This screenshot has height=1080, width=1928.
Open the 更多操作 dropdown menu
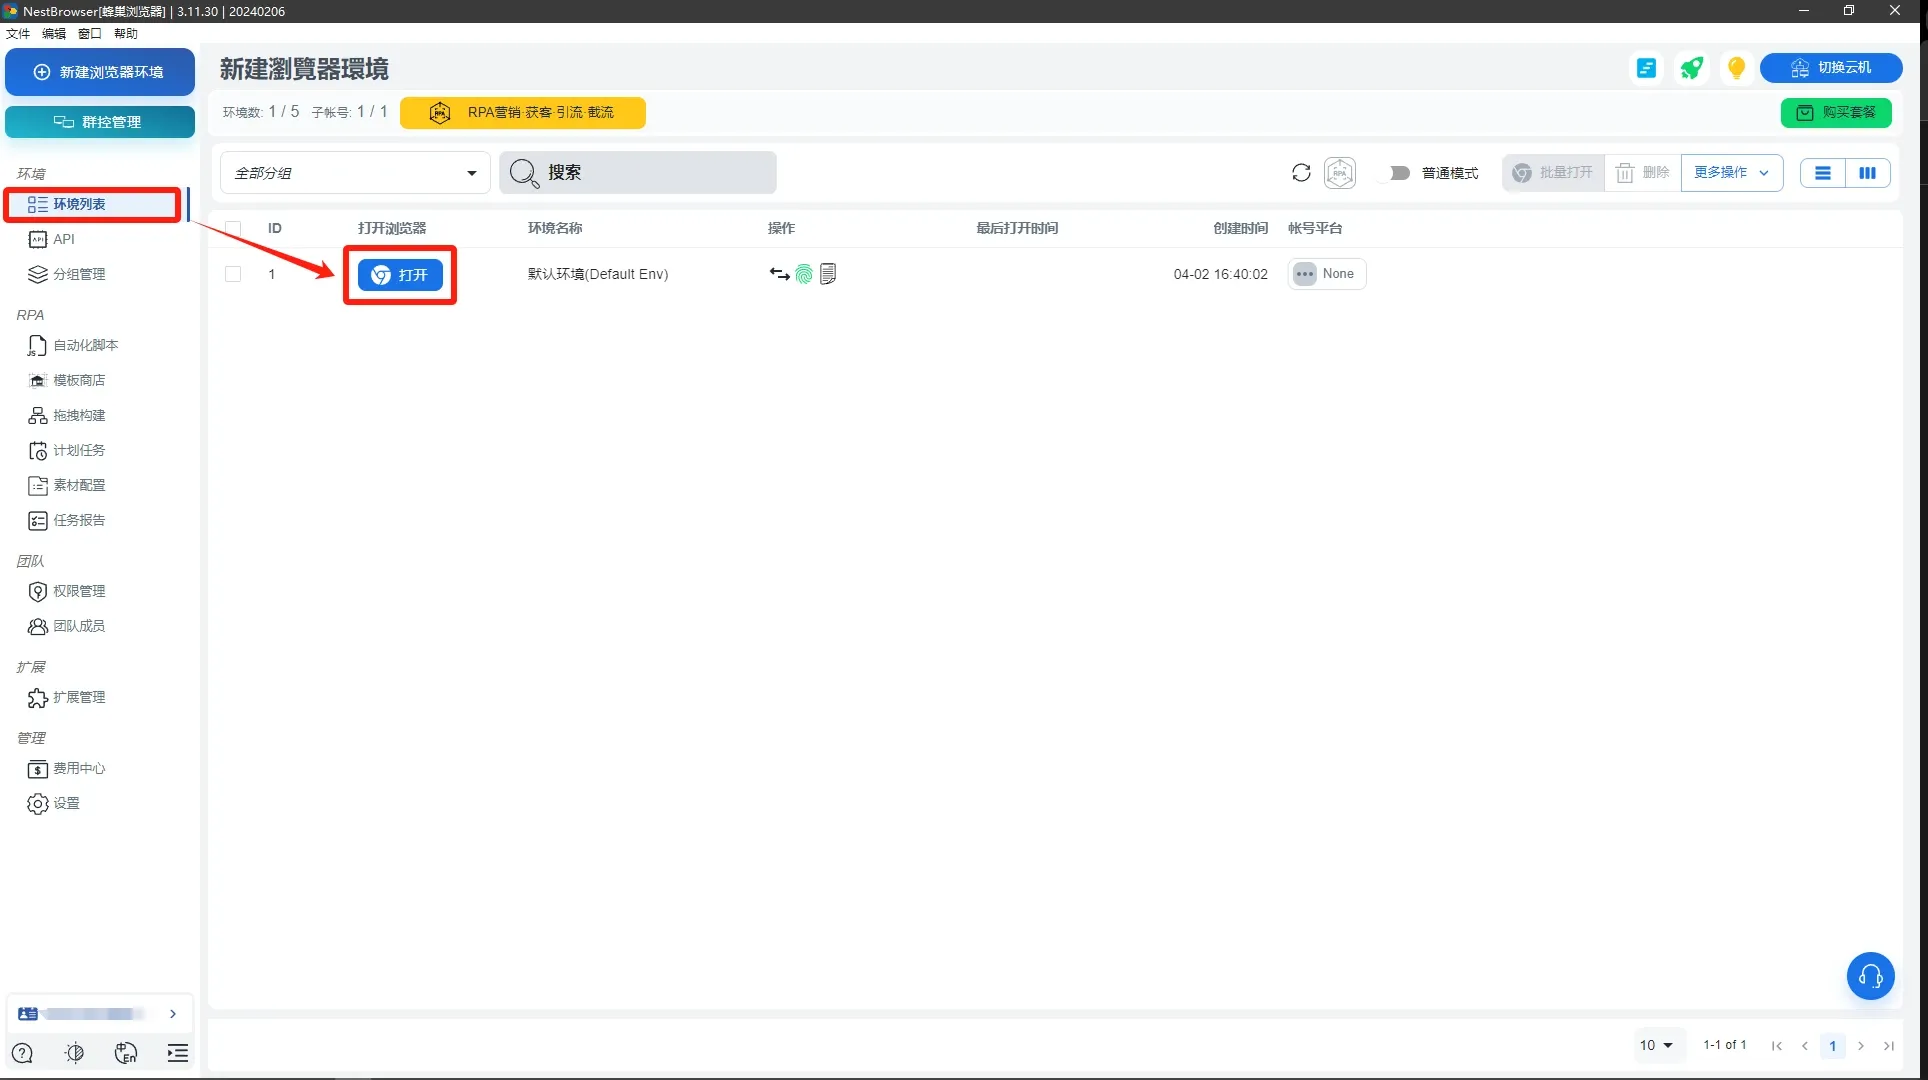point(1731,173)
